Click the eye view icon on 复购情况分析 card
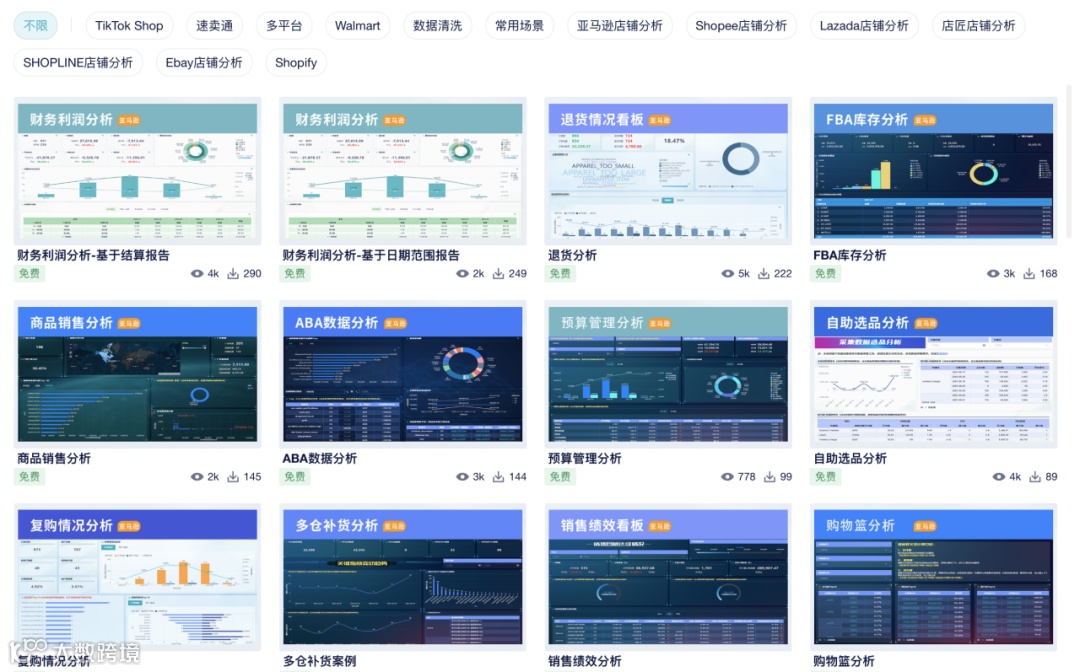The image size is (1080, 672). 197,669
